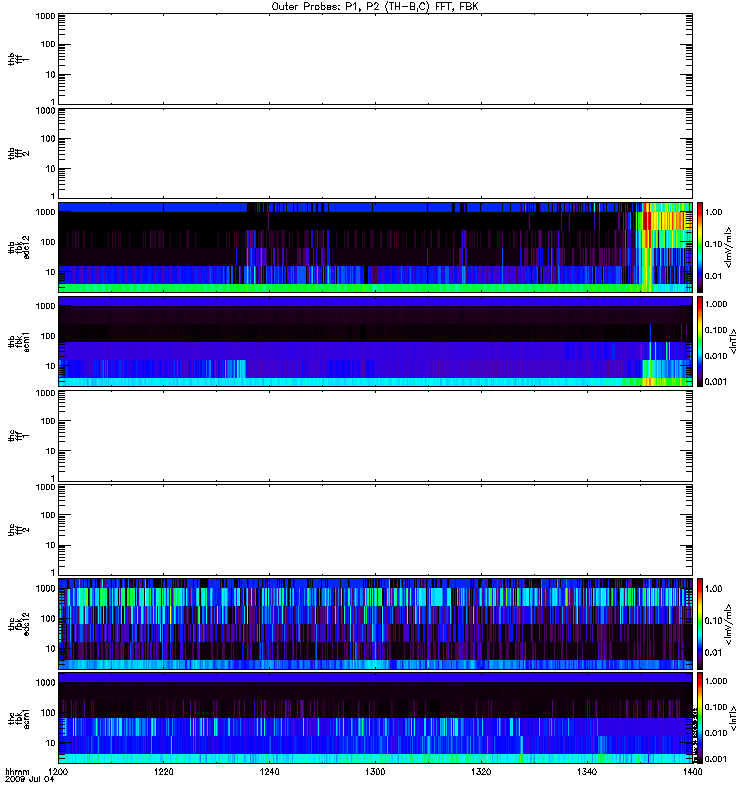Click the thb fbk scm1 color bar

[x=700, y=341]
